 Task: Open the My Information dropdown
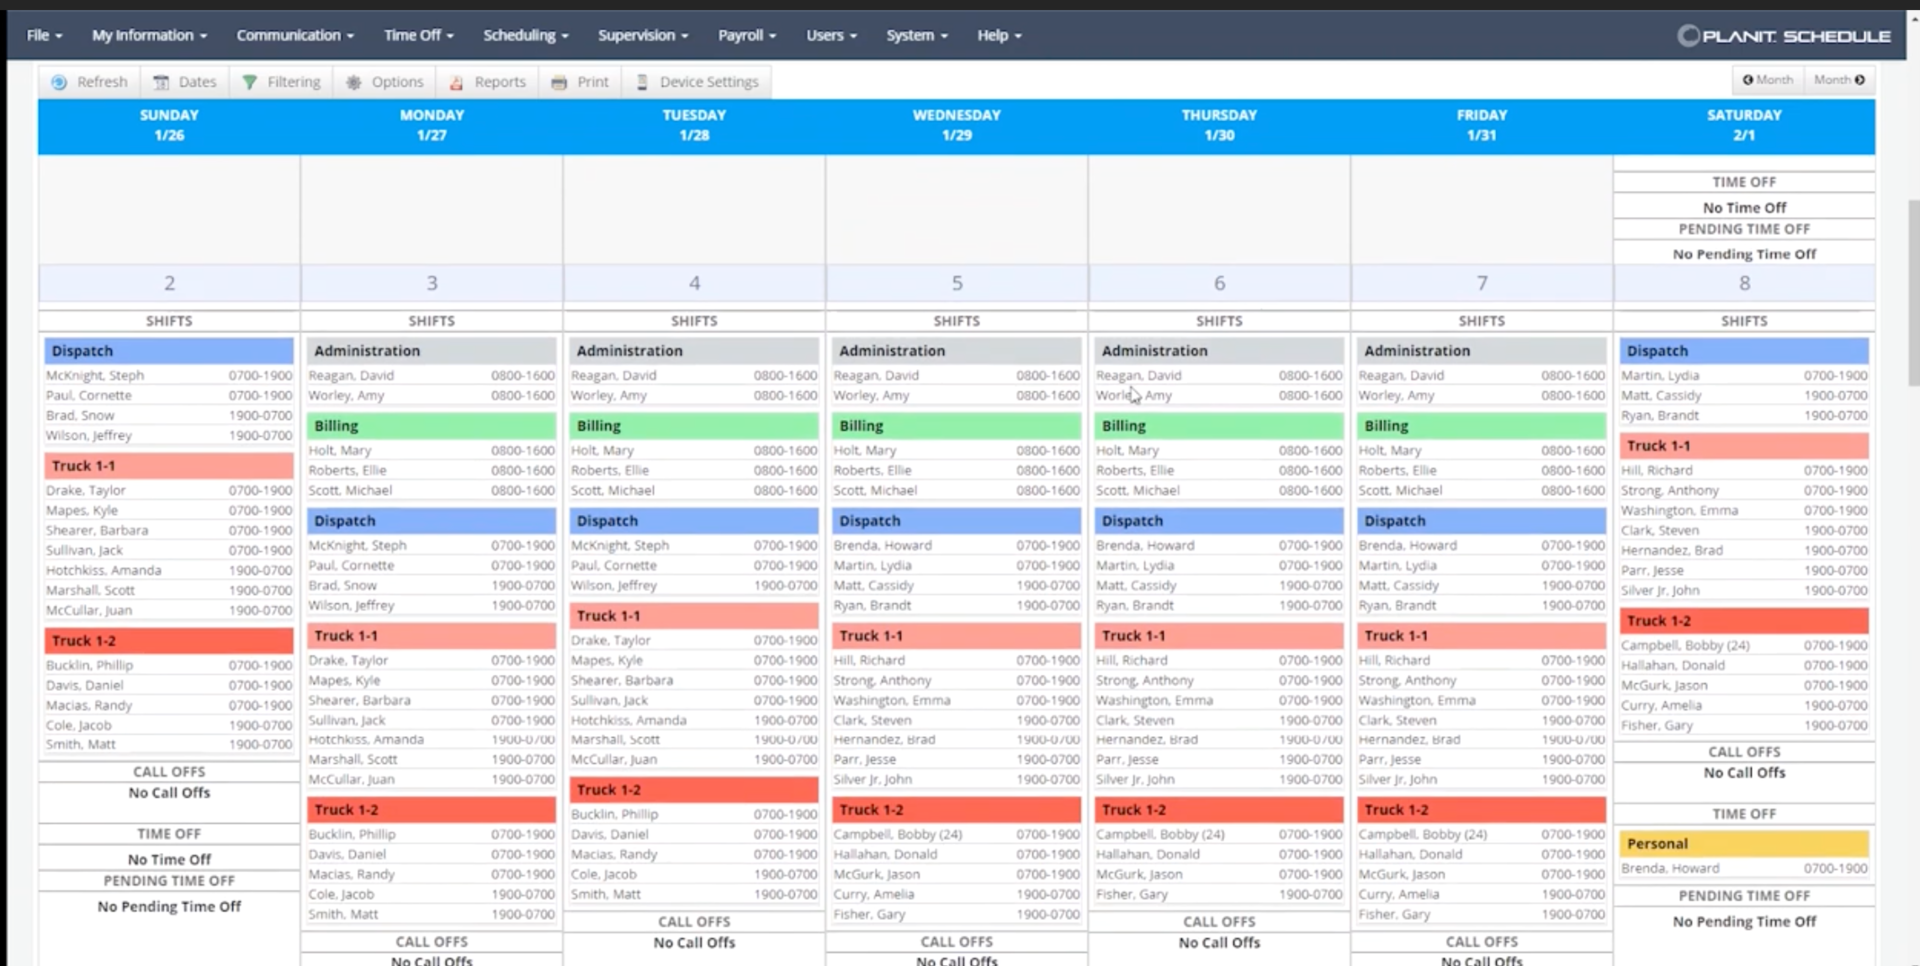click(x=149, y=35)
